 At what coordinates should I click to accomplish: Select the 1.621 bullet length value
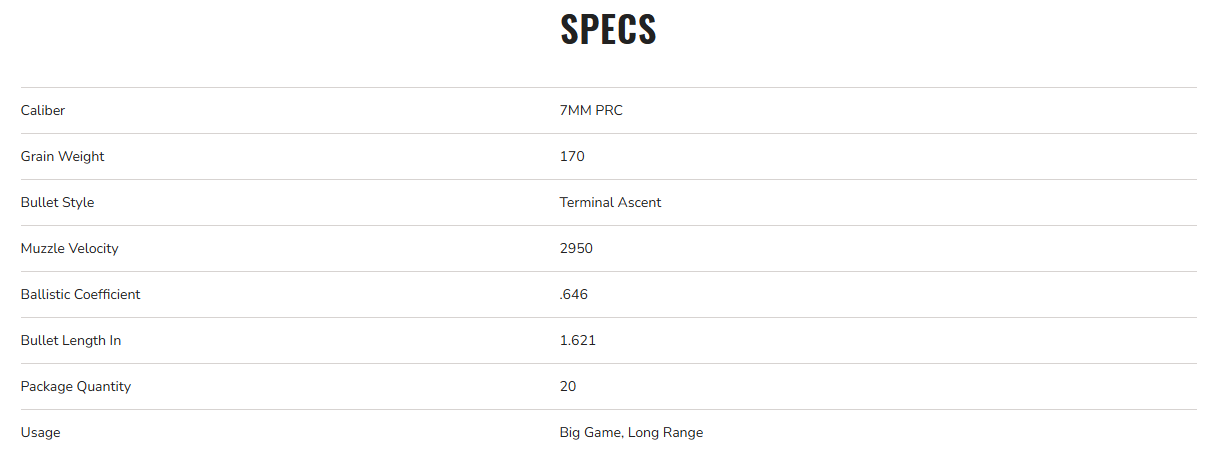[x=578, y=340]
